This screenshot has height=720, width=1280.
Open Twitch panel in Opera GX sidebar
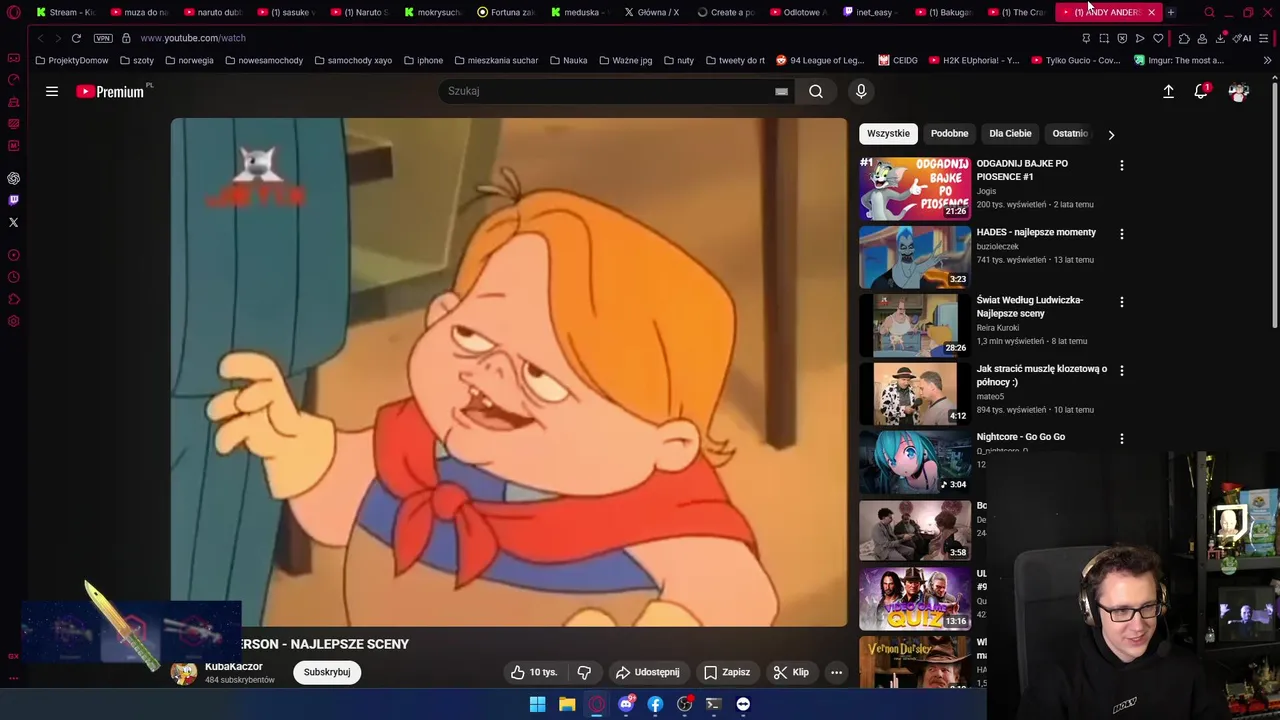14,200
